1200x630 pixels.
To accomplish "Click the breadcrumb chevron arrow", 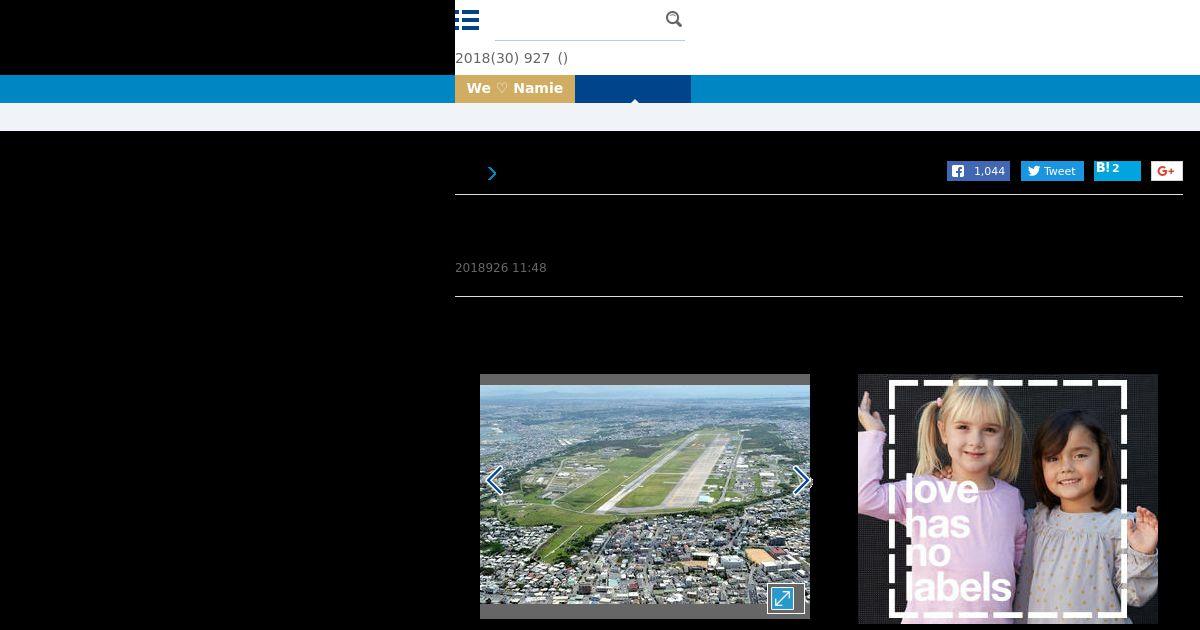I will (x=492, y=173).
